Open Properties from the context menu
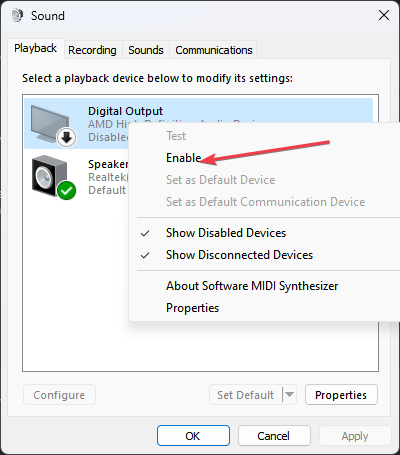Image resolution: width=400 pixels, height=455 pixels. click(192, 308)
